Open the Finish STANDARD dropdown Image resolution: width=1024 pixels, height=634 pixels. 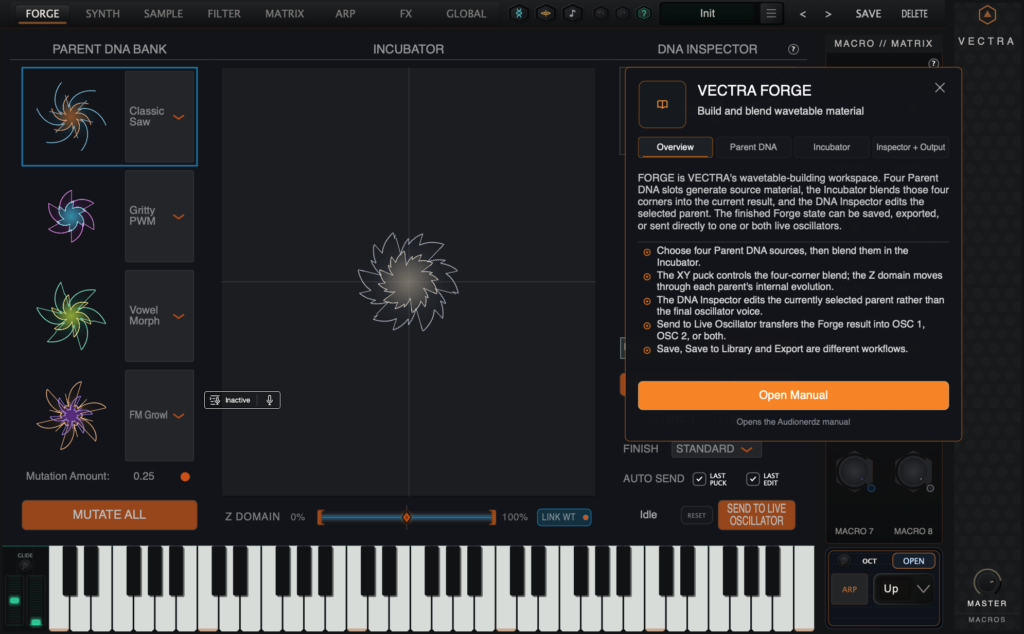click(716, 449)
